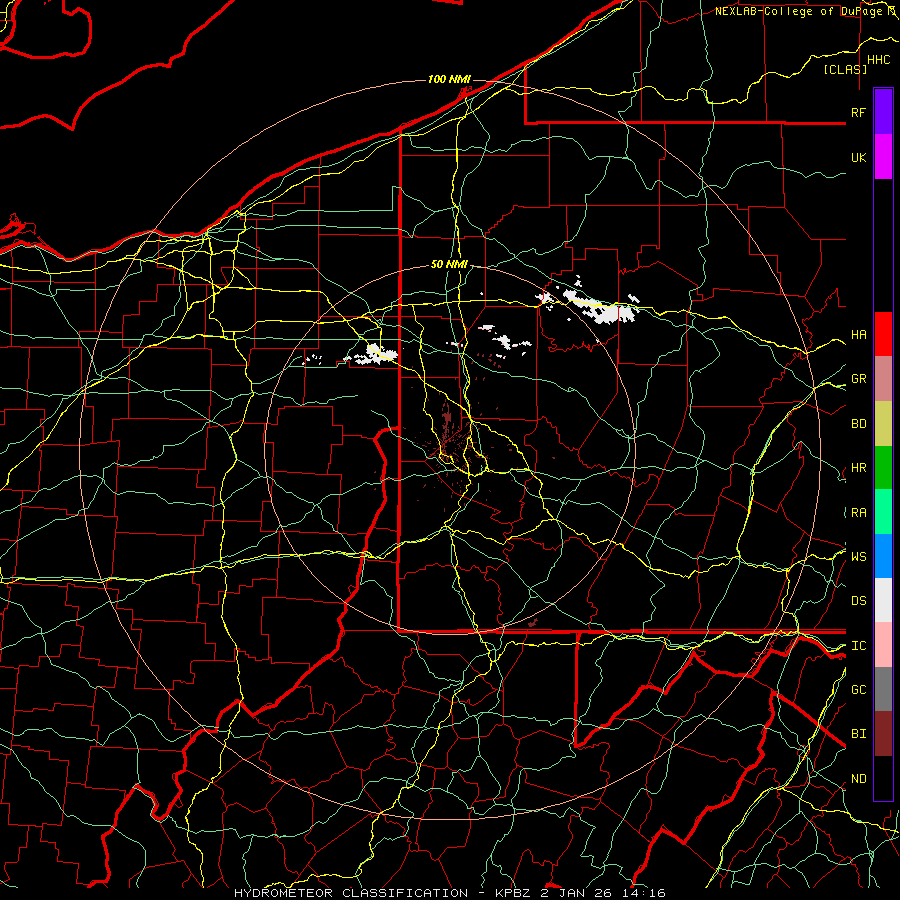The width and height of the screenshot is (900, 900).
Task: Click the IC legend label
Action: 858,646
